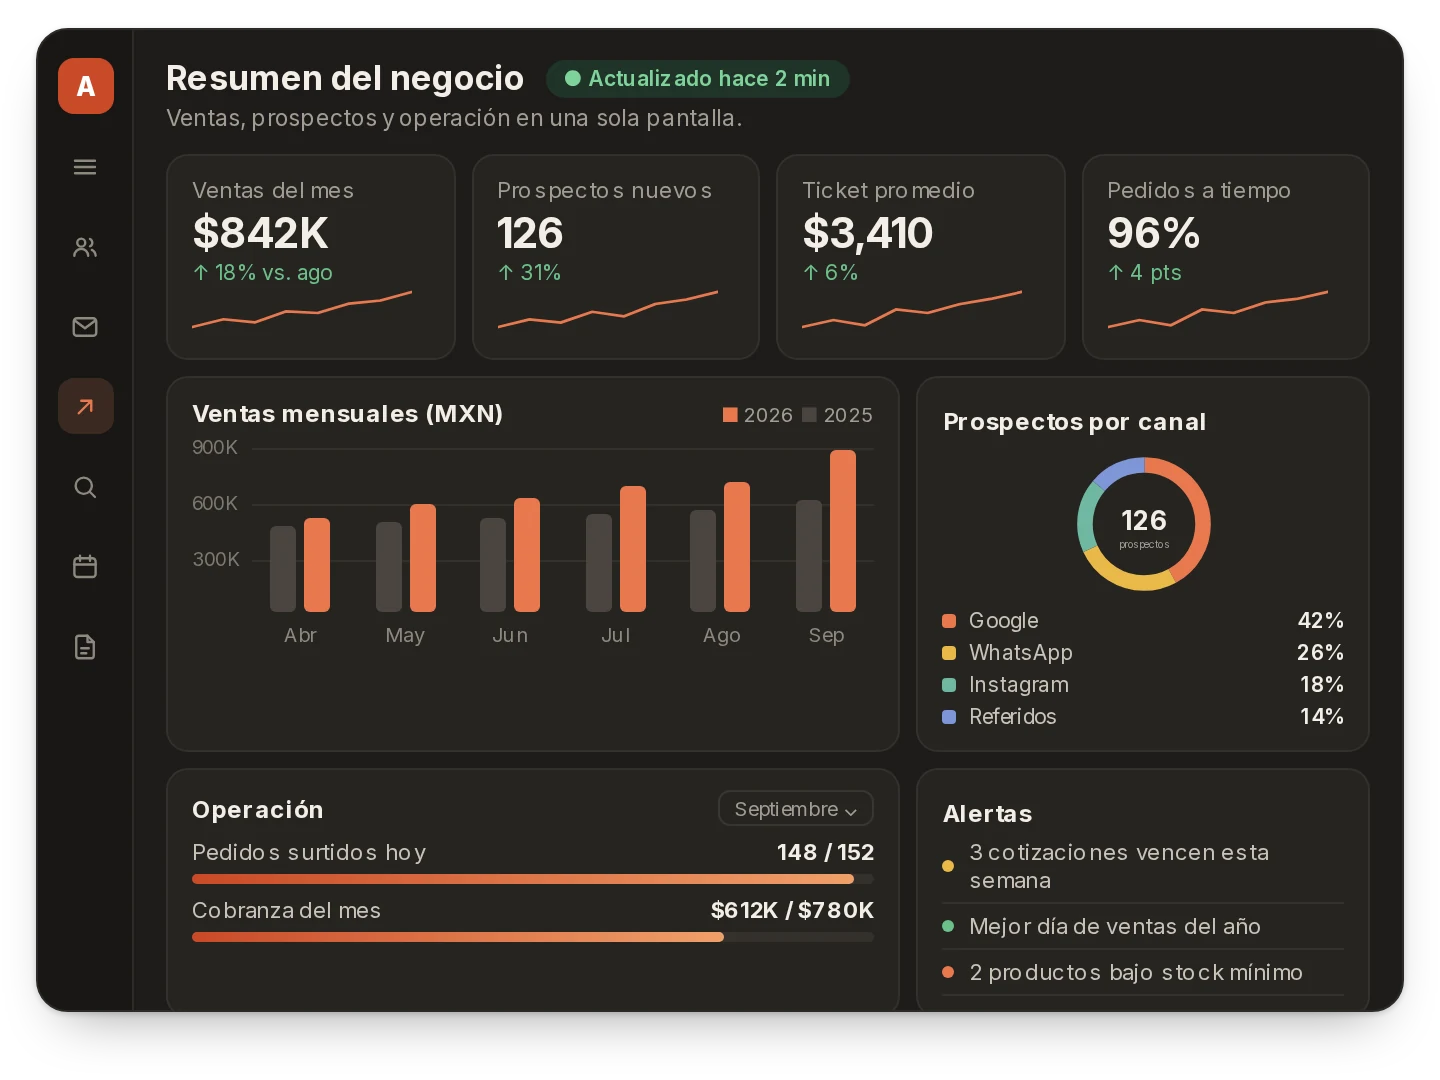1440x1080 pixels.
Task: Open the Septiembre month dropdown
Action: click(796, 809)
